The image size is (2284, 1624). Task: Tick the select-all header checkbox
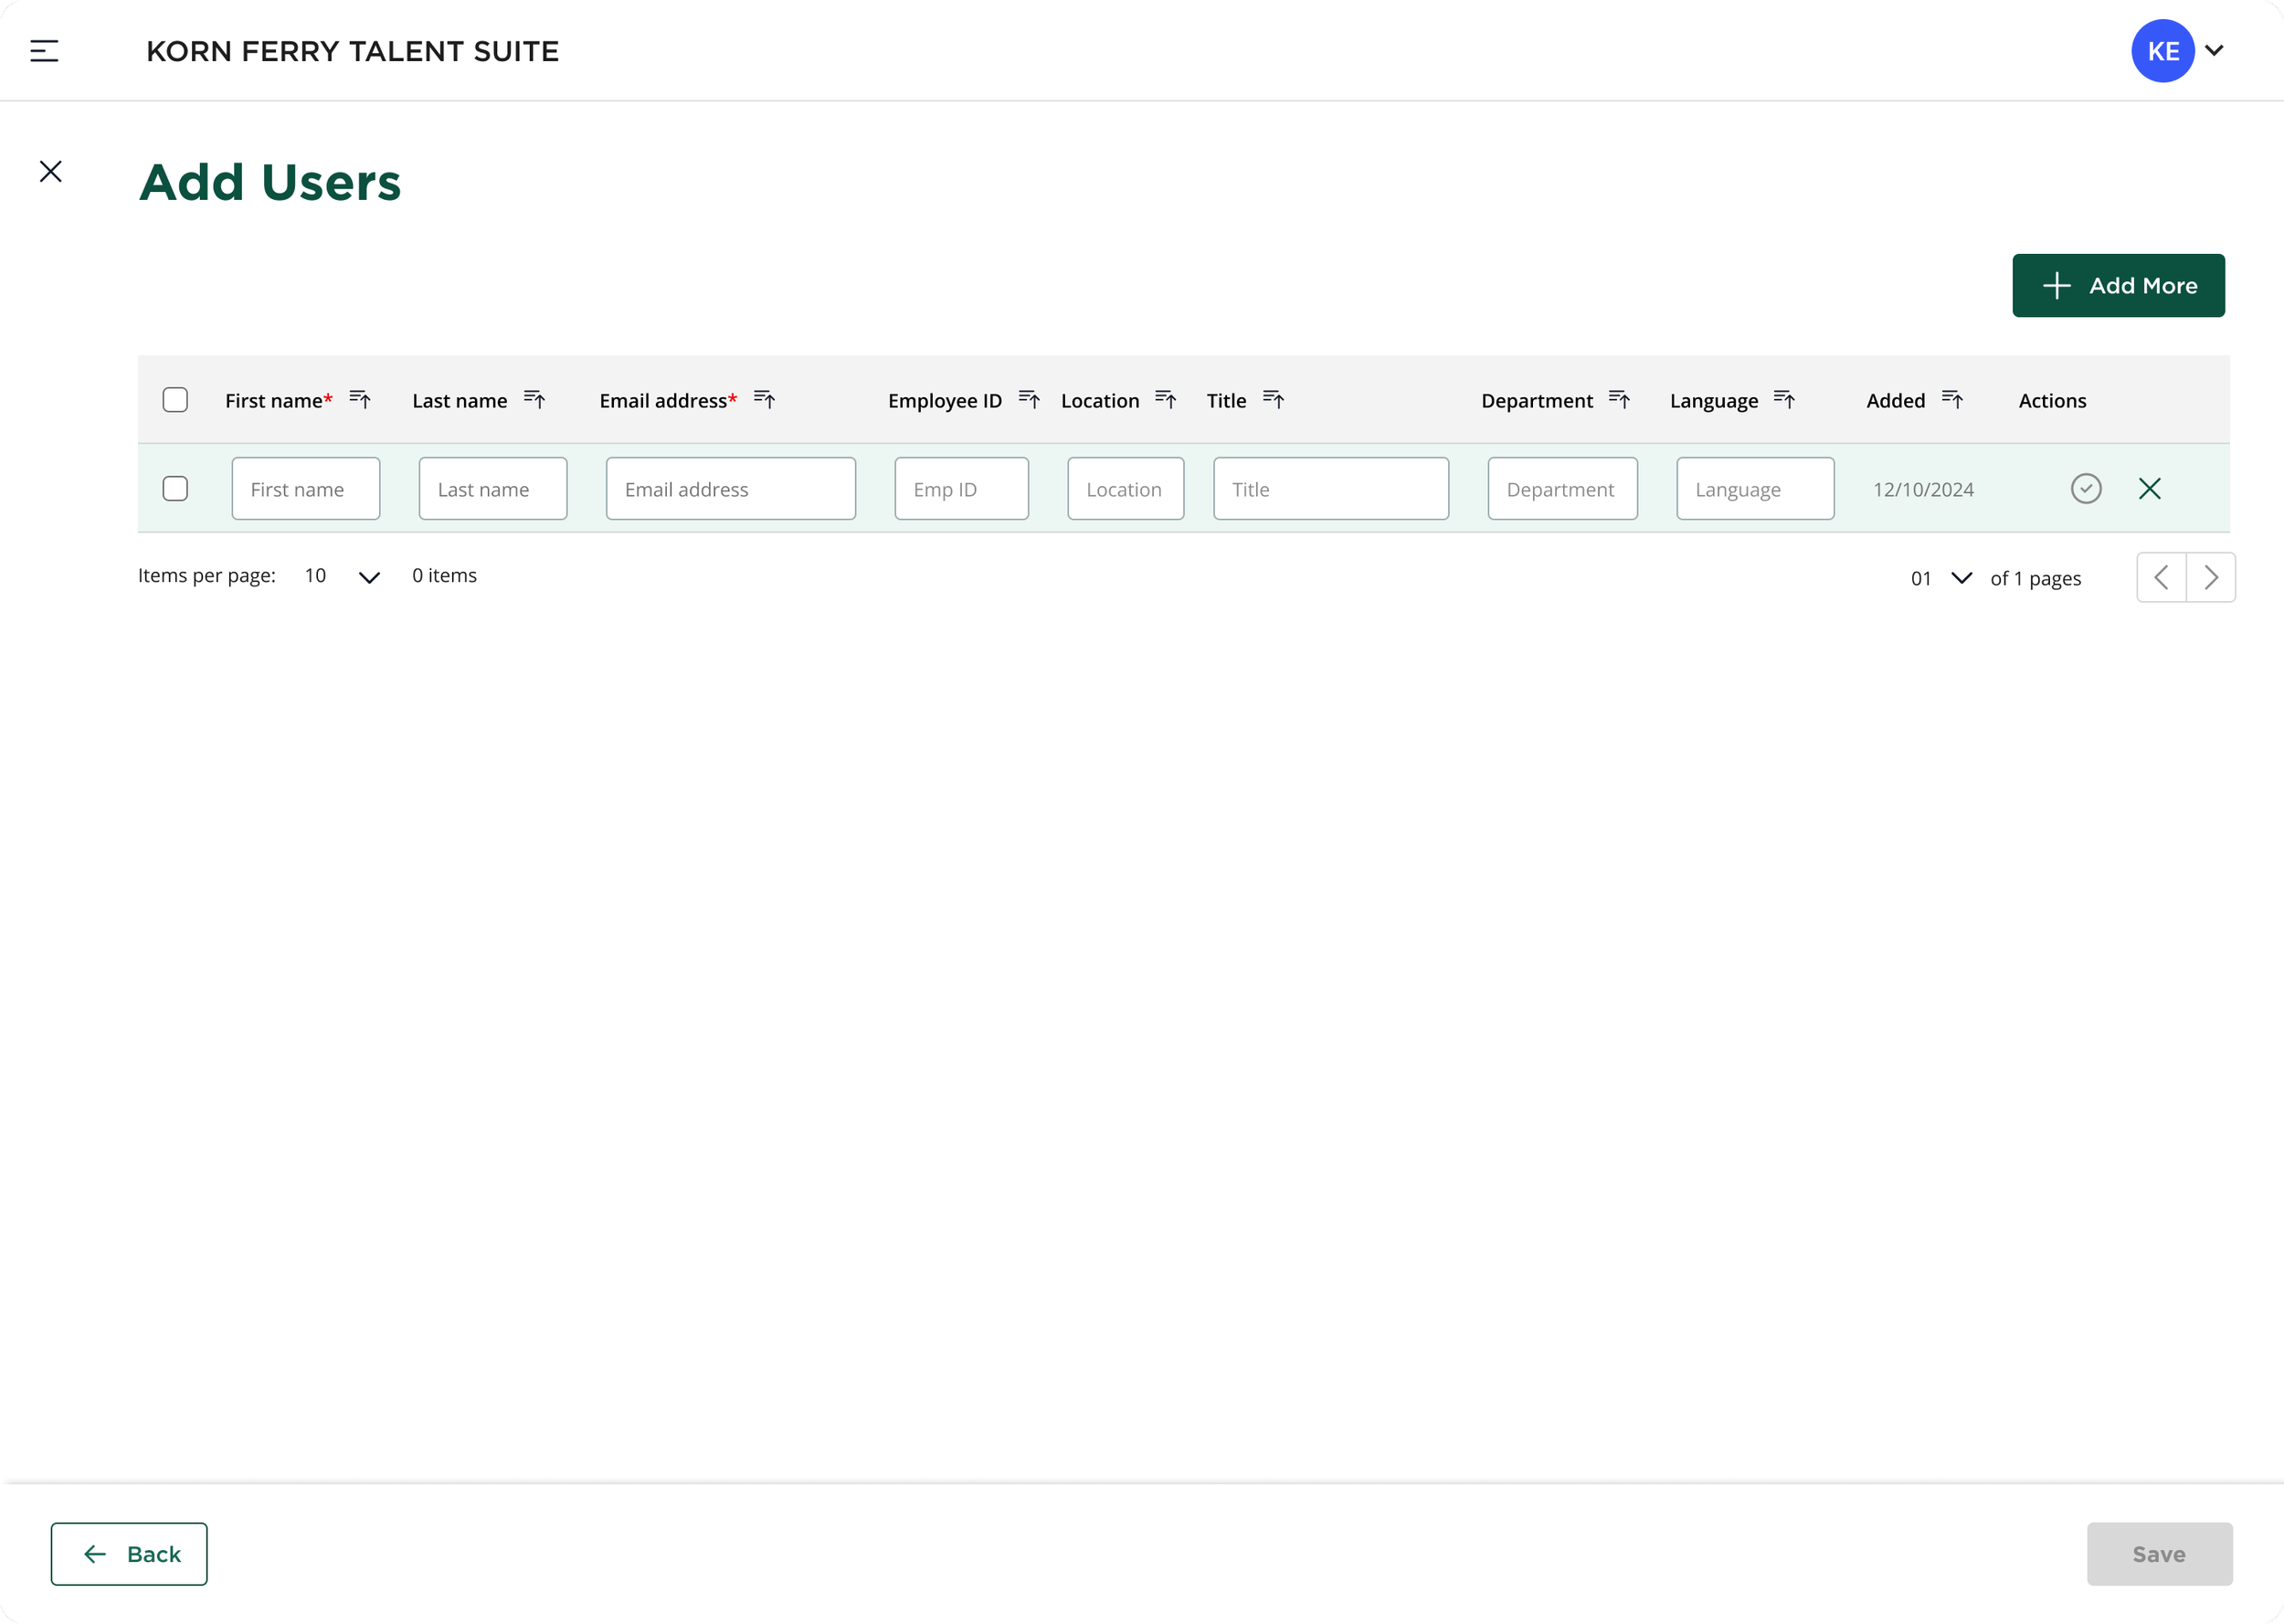click(x=175, y=400)
